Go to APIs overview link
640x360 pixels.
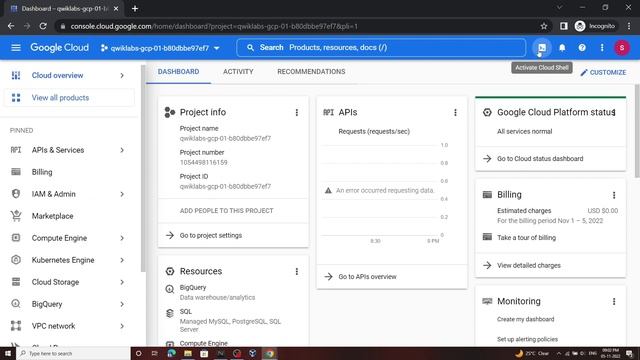tap(367, 277)
